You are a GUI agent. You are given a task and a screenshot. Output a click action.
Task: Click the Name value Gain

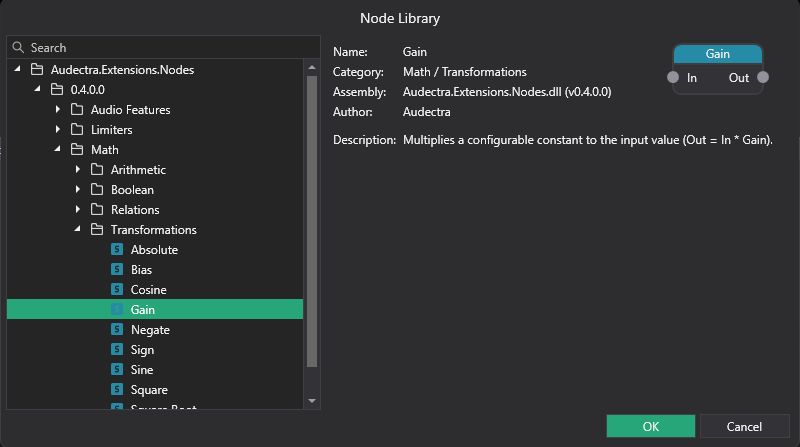tap(415, 52)
